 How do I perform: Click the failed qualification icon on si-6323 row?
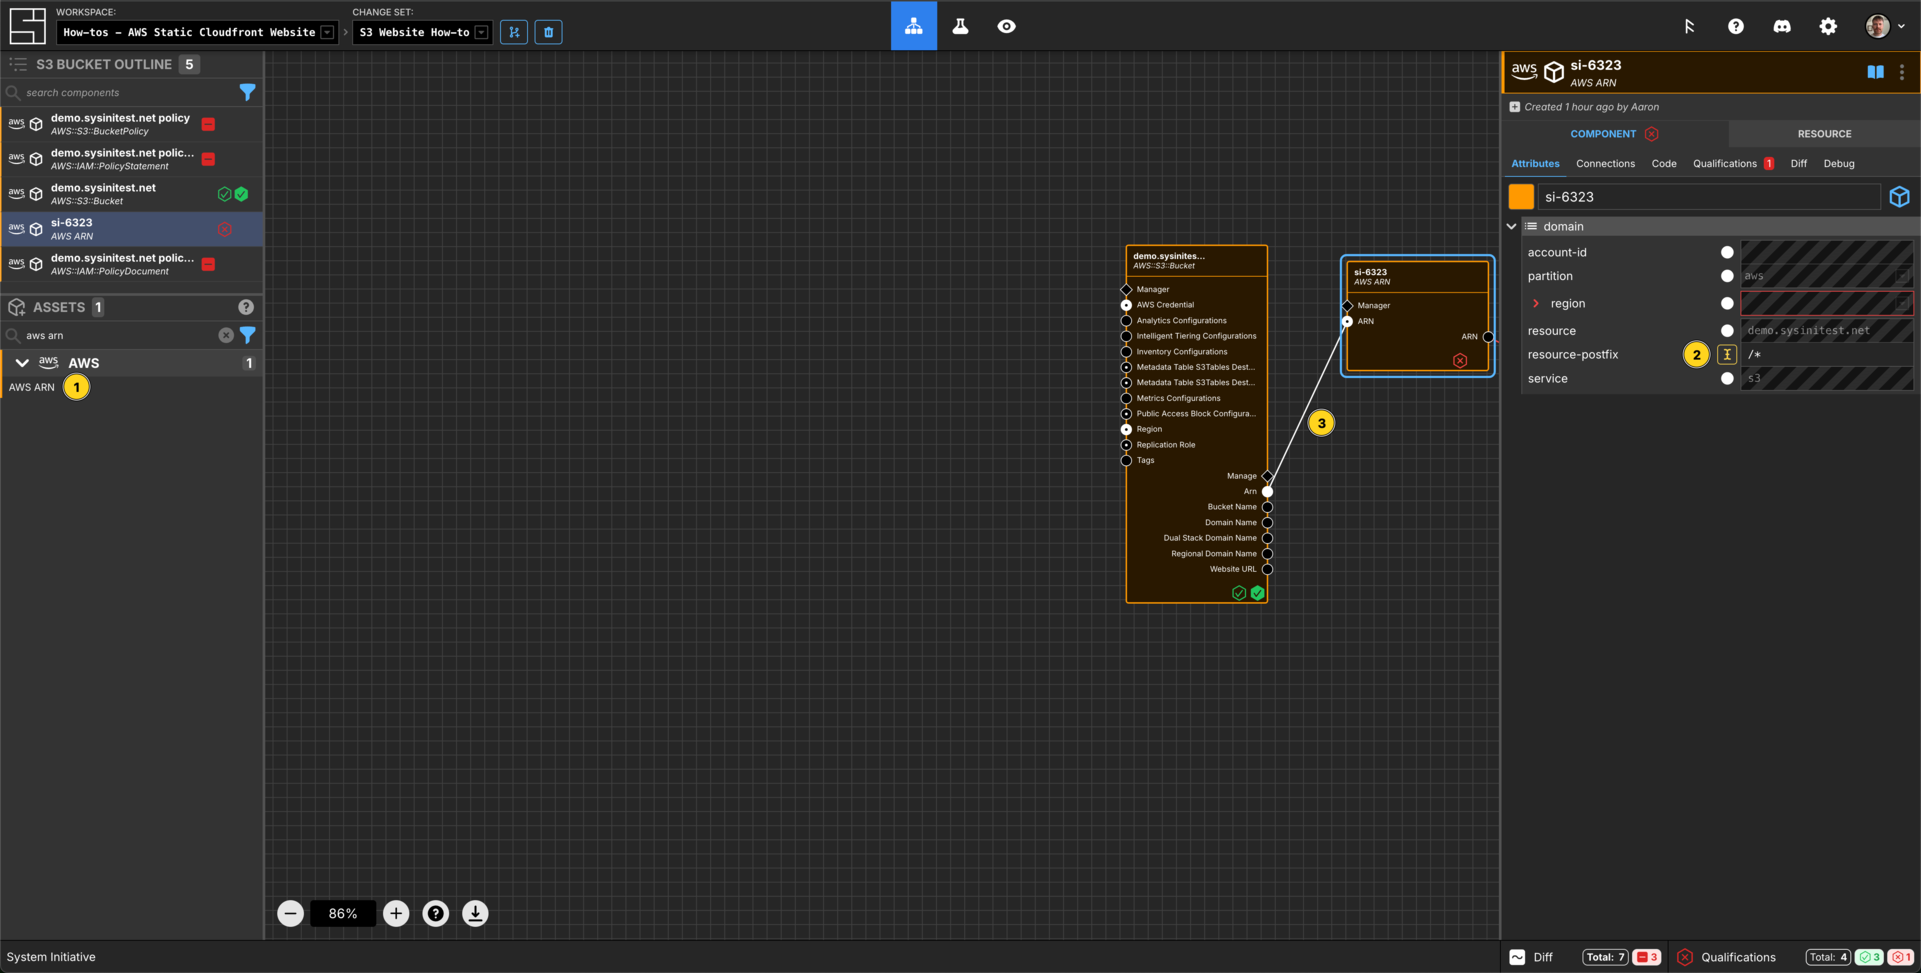pos(225,229)
